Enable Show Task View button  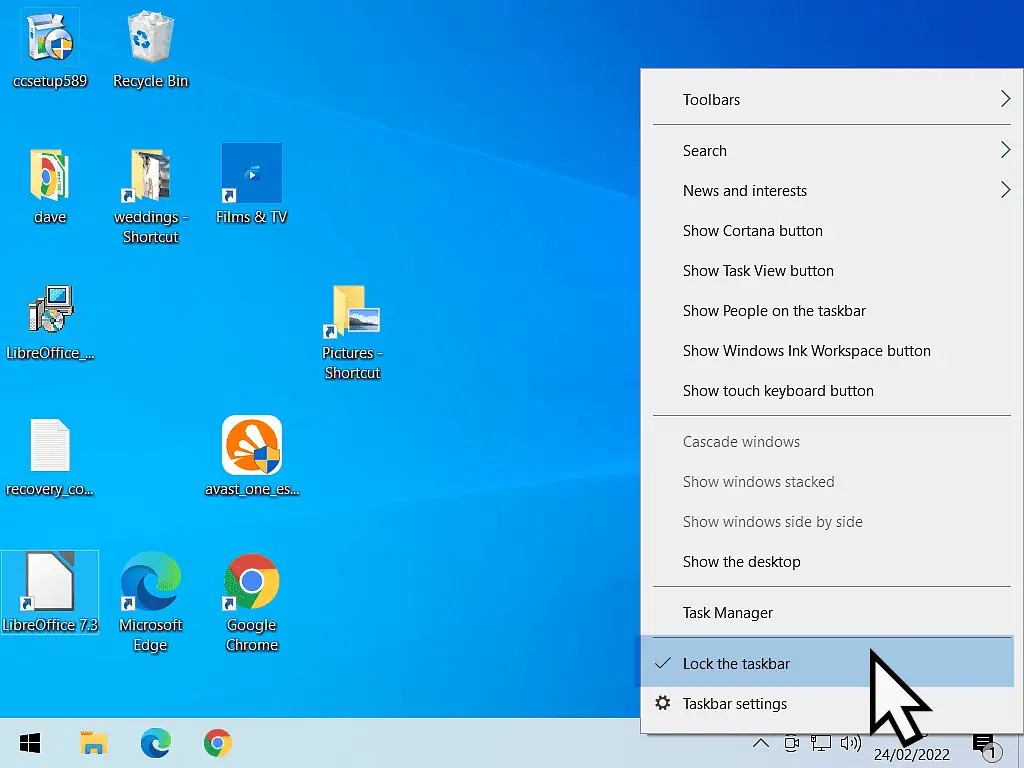(757, 271)
